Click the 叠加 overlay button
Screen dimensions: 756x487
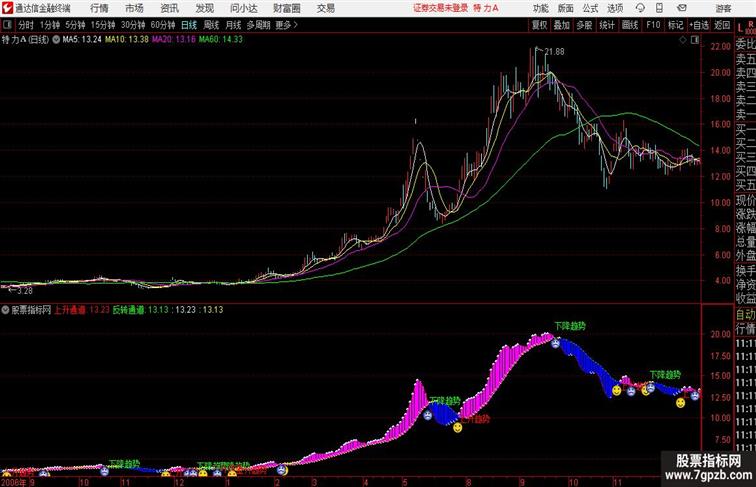[562, 25]
